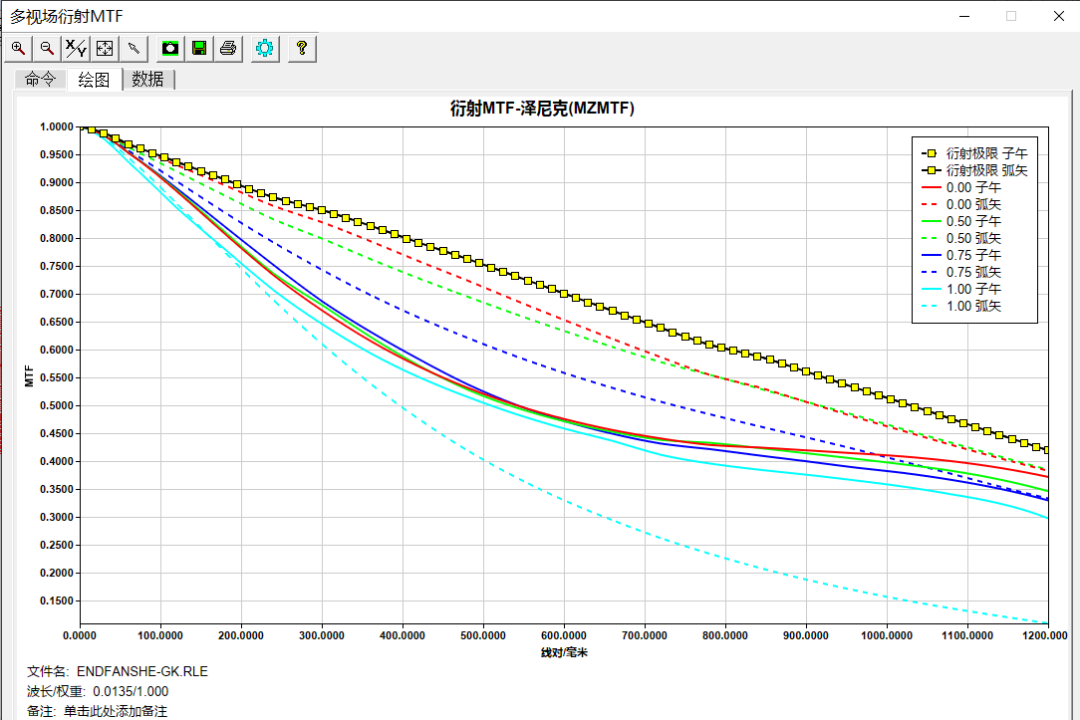Screen dimensions: 1080x720
Task: Click the green line swatch for 0.50 子午
Action: 931,221
